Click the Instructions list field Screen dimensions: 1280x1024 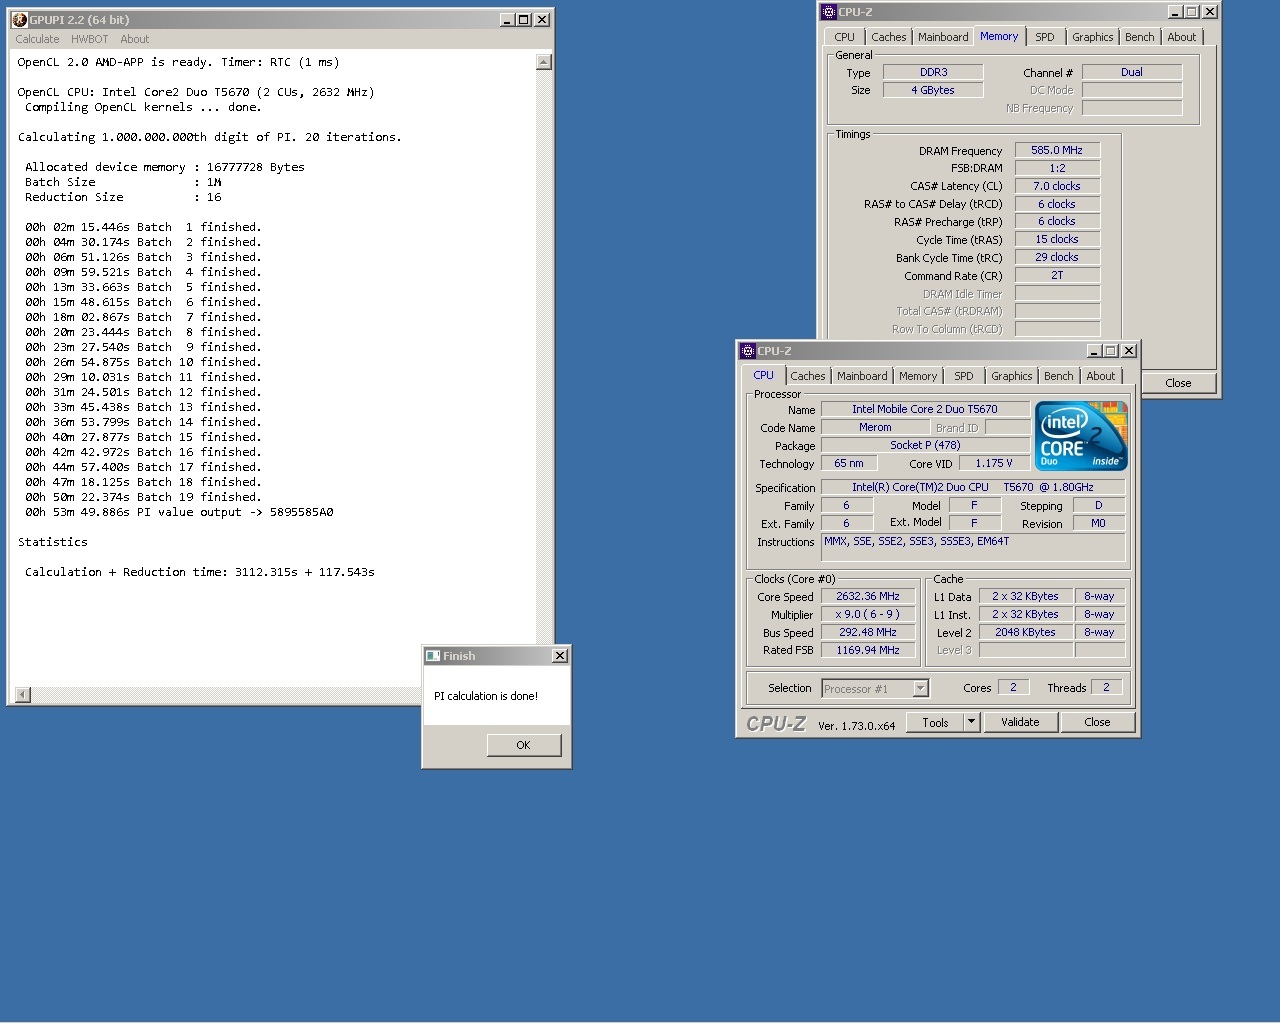pyautogui.click(x=973, y=547)
